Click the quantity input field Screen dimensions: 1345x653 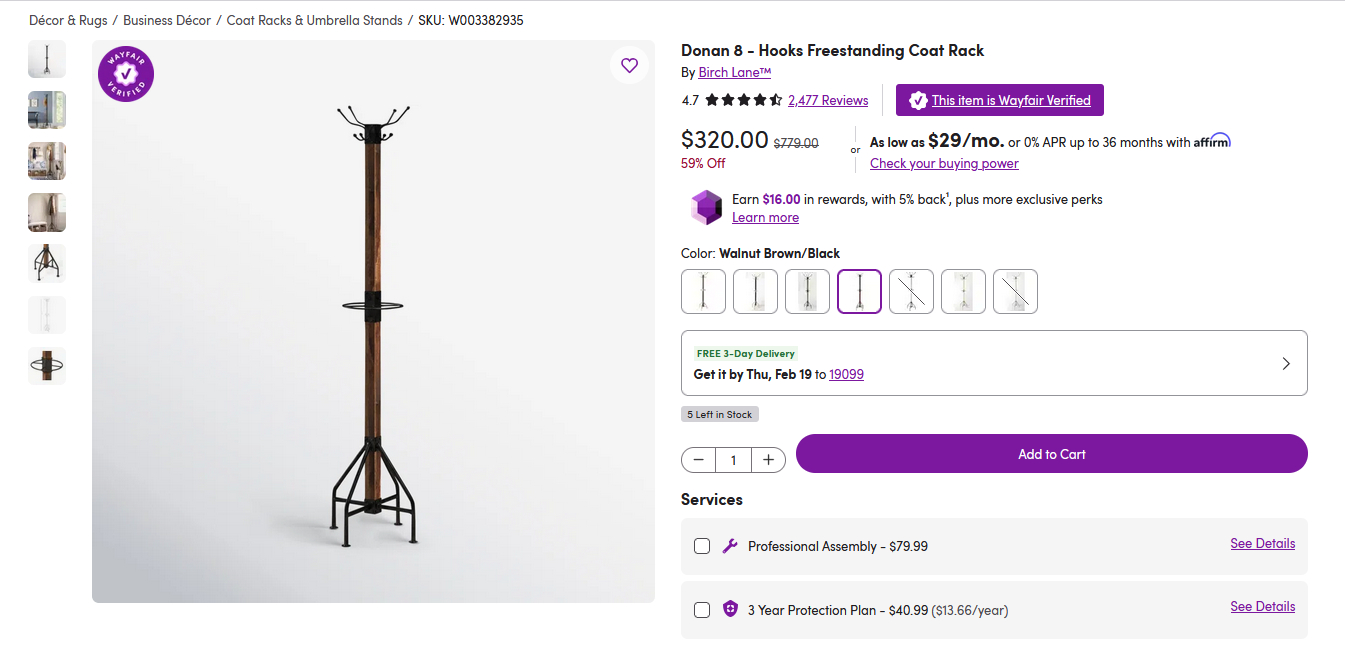733,460
